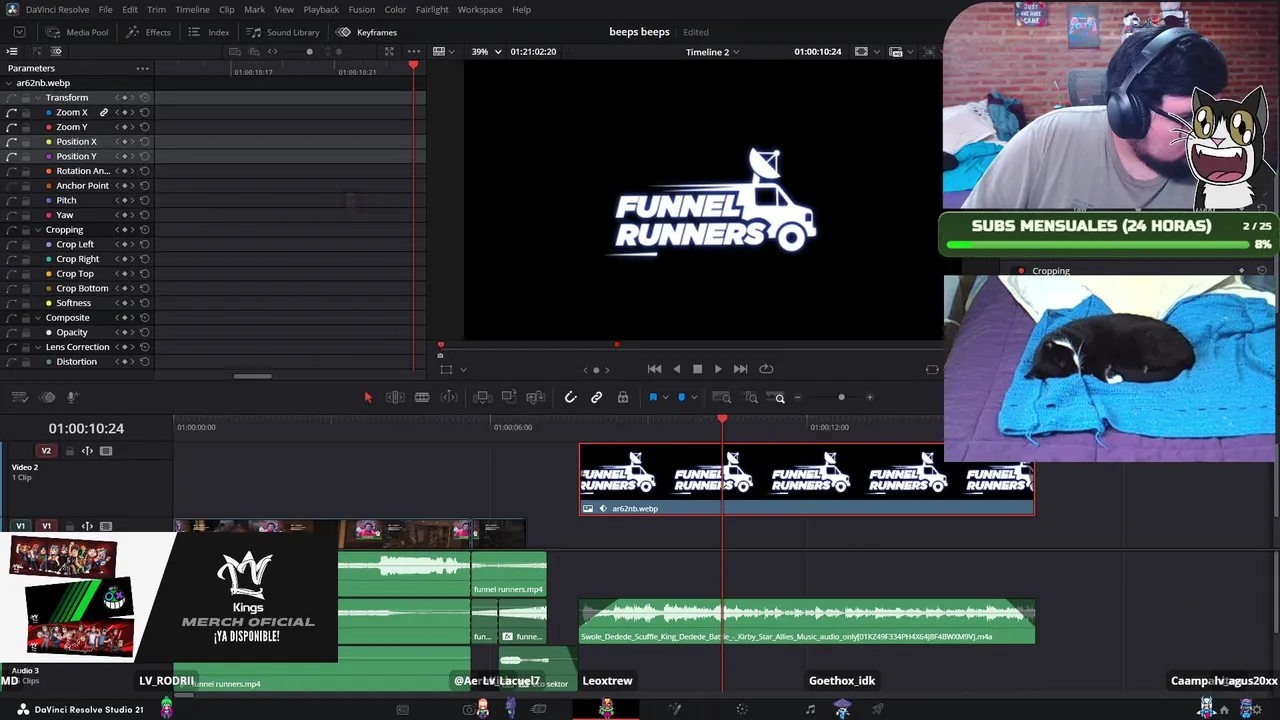The image size is (1280, 720).
Task: Collapse the Cropping parameter group
Action: click(x=38, y=230)
